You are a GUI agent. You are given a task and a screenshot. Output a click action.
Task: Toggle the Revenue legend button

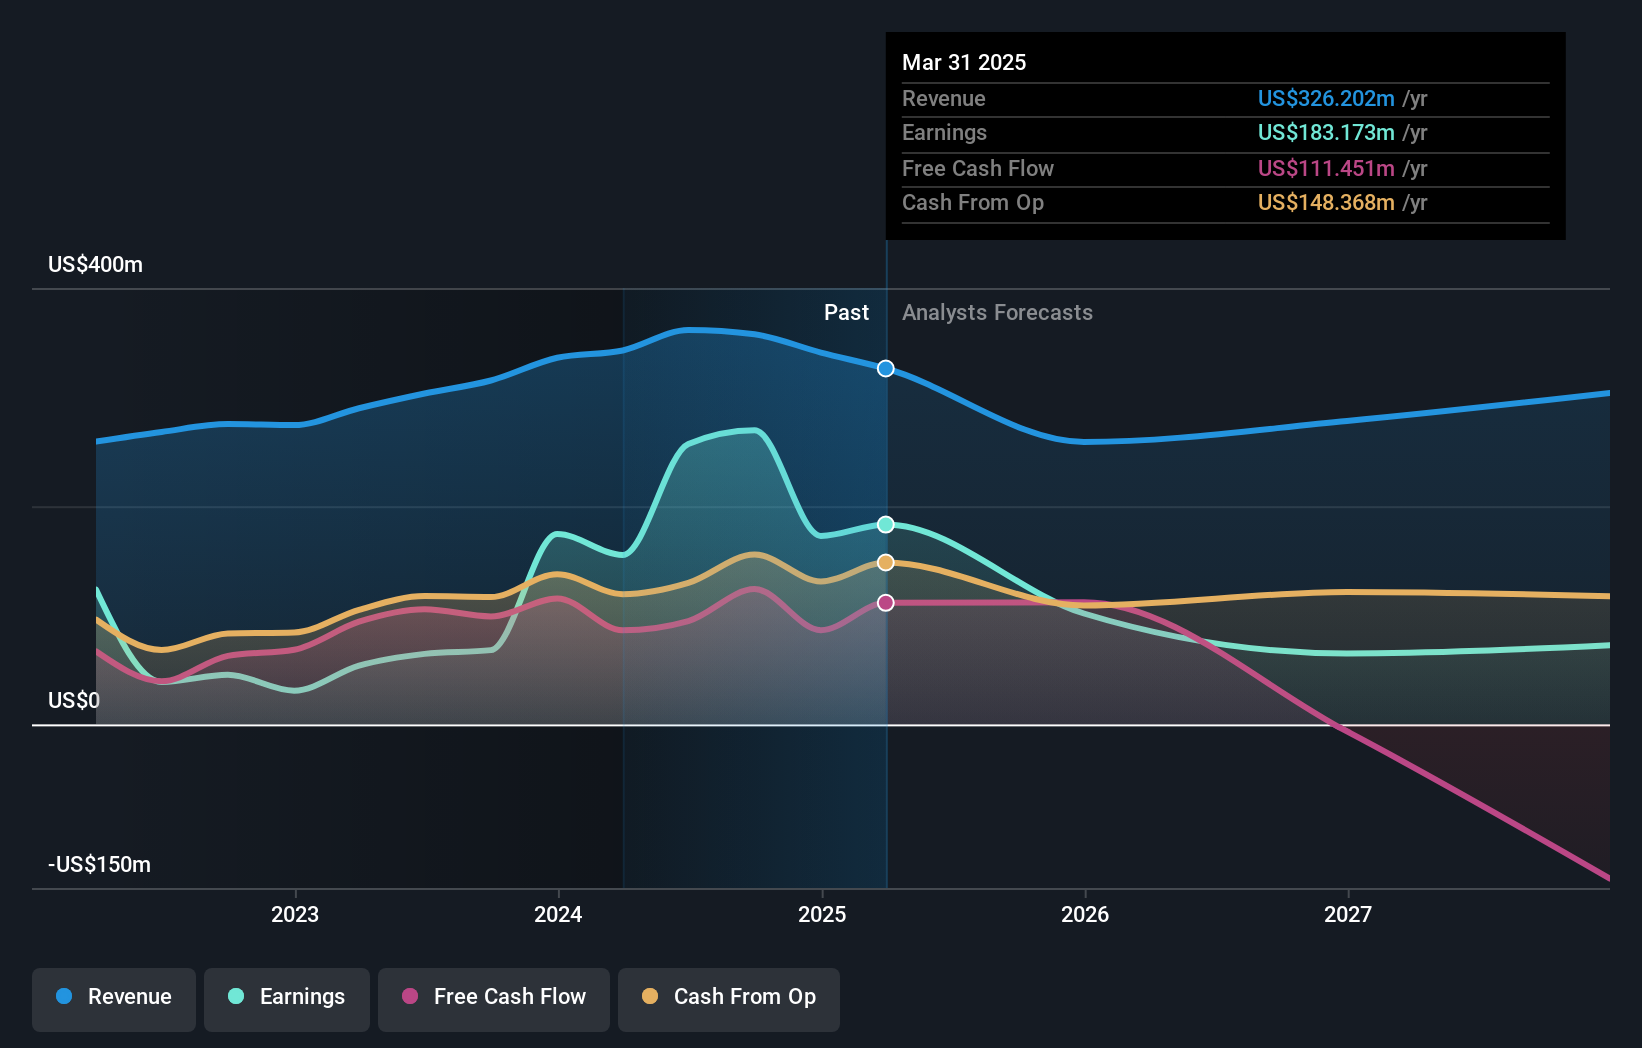[114, 999]
